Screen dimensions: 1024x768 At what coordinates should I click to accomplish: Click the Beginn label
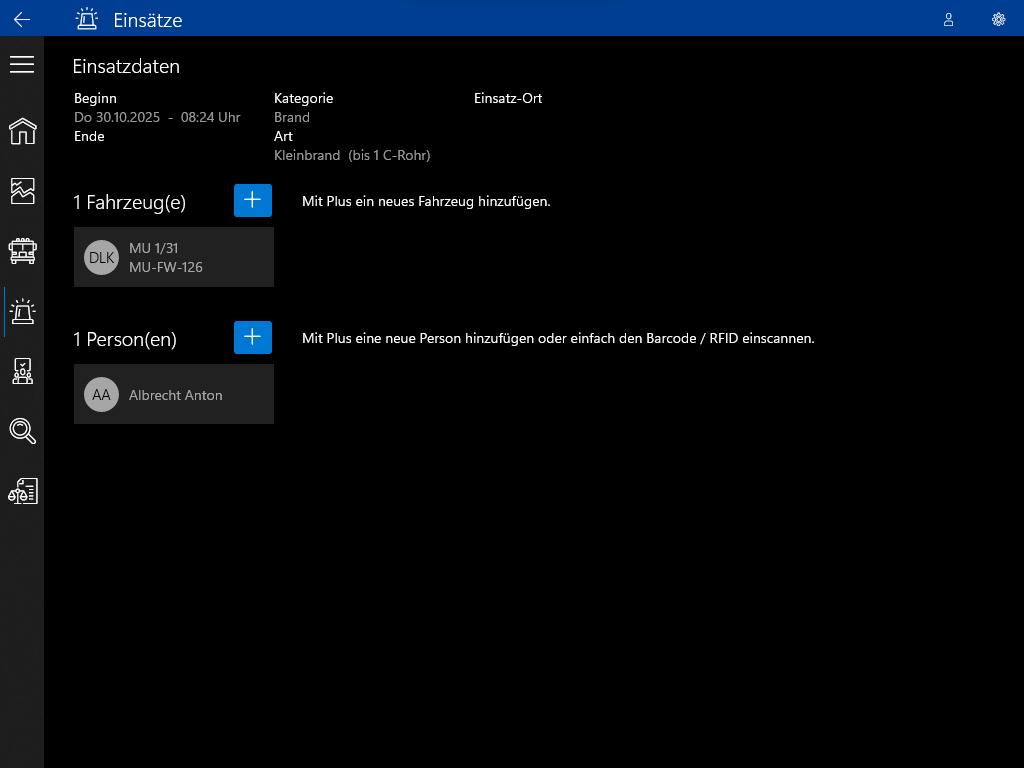(95, 99)
